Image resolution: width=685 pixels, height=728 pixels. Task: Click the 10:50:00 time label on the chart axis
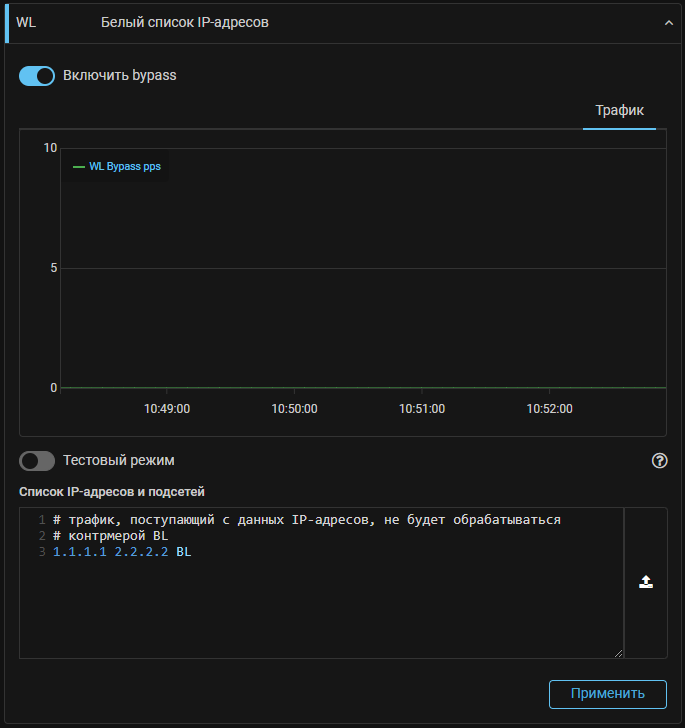tap(294, 409)
